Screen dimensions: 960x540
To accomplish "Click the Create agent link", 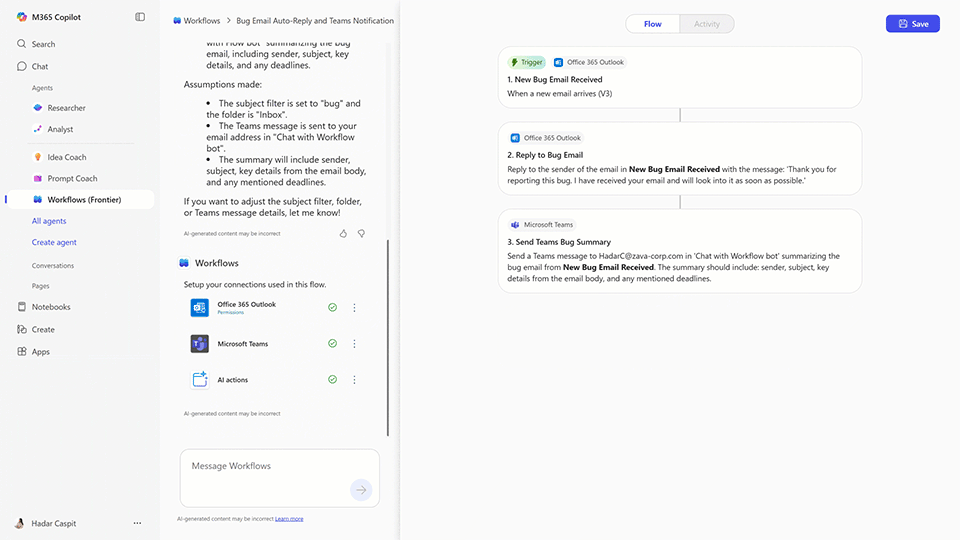I will (x=54, y=242).
